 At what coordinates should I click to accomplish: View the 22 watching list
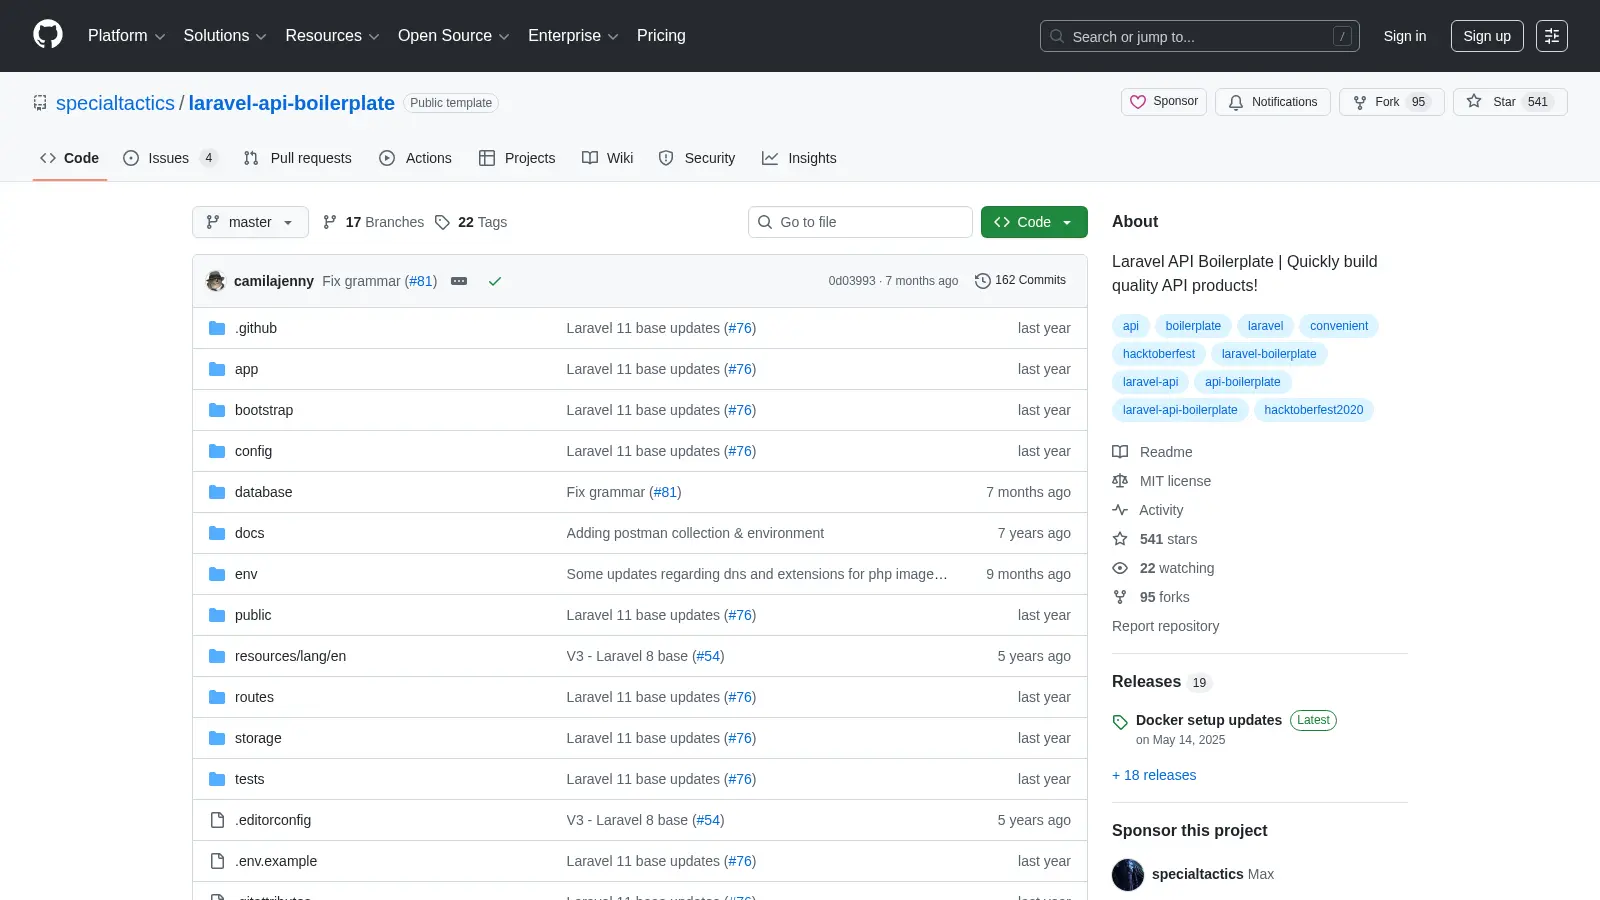coord(1164,568)
